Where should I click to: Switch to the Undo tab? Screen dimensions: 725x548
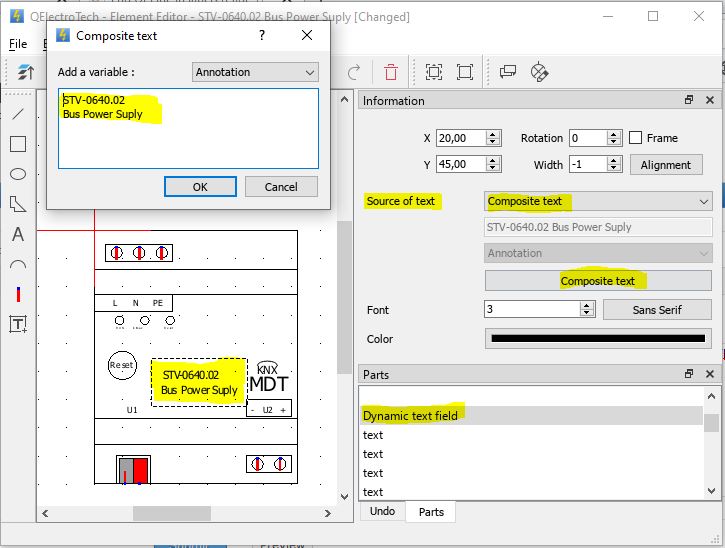[x=382, y=511]
